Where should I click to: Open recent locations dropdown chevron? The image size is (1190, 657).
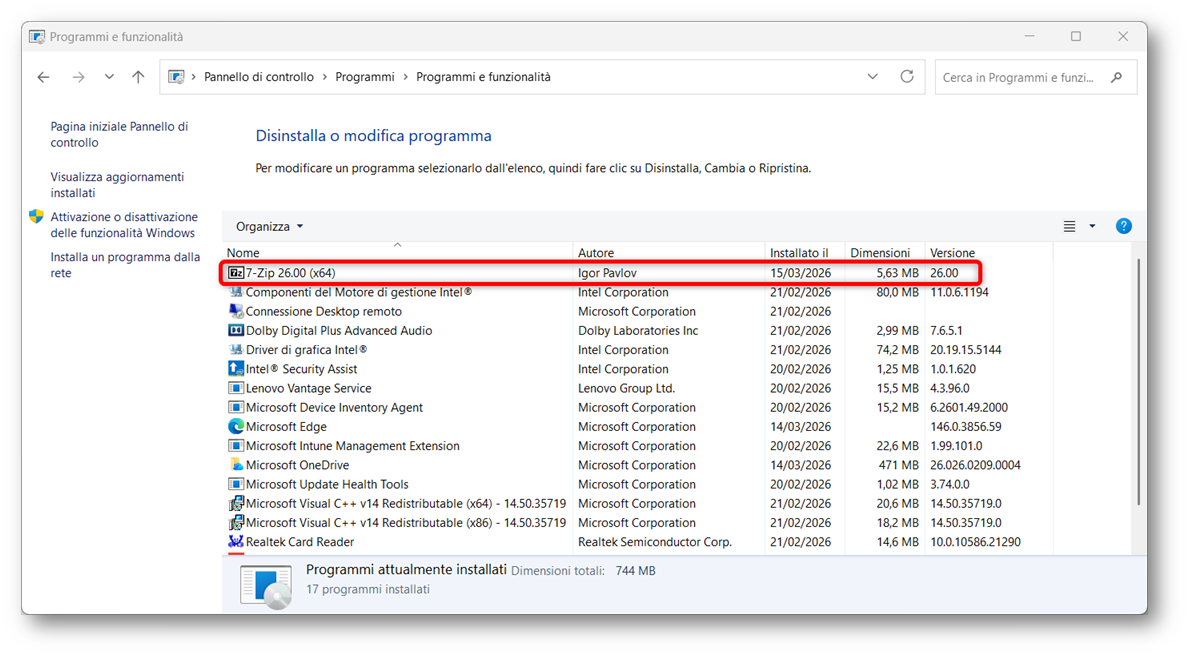(109, 77)
